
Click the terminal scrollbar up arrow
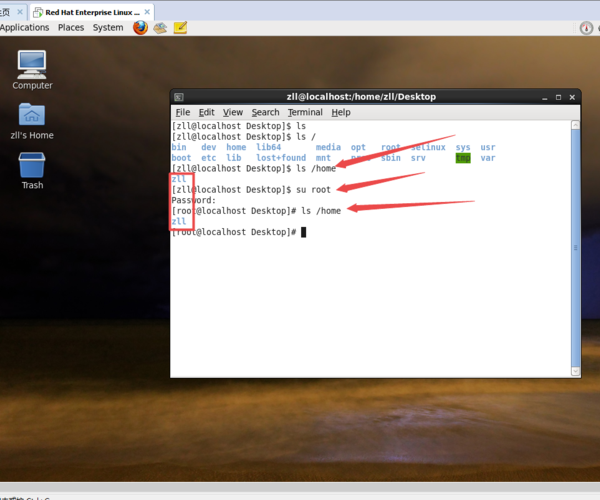point(577,126)
